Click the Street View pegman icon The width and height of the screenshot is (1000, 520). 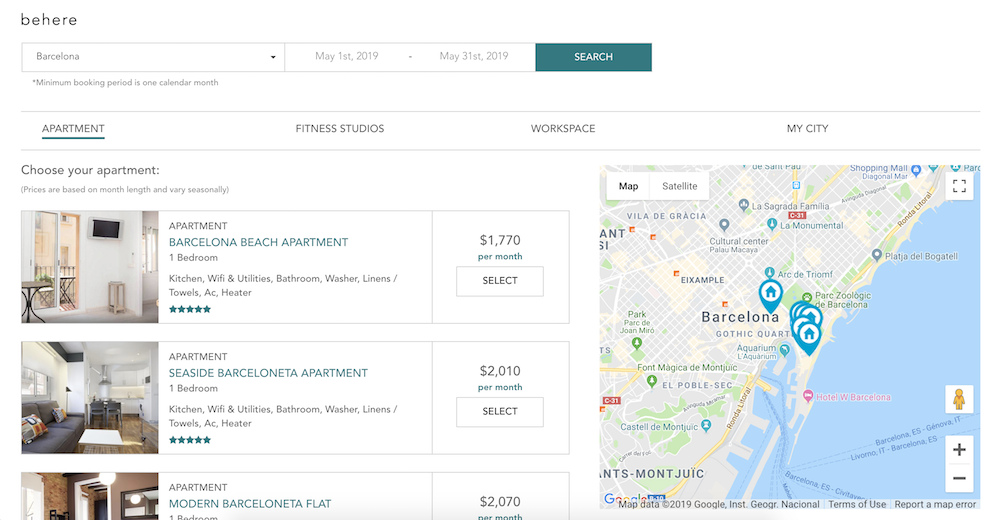pos(959,399)
